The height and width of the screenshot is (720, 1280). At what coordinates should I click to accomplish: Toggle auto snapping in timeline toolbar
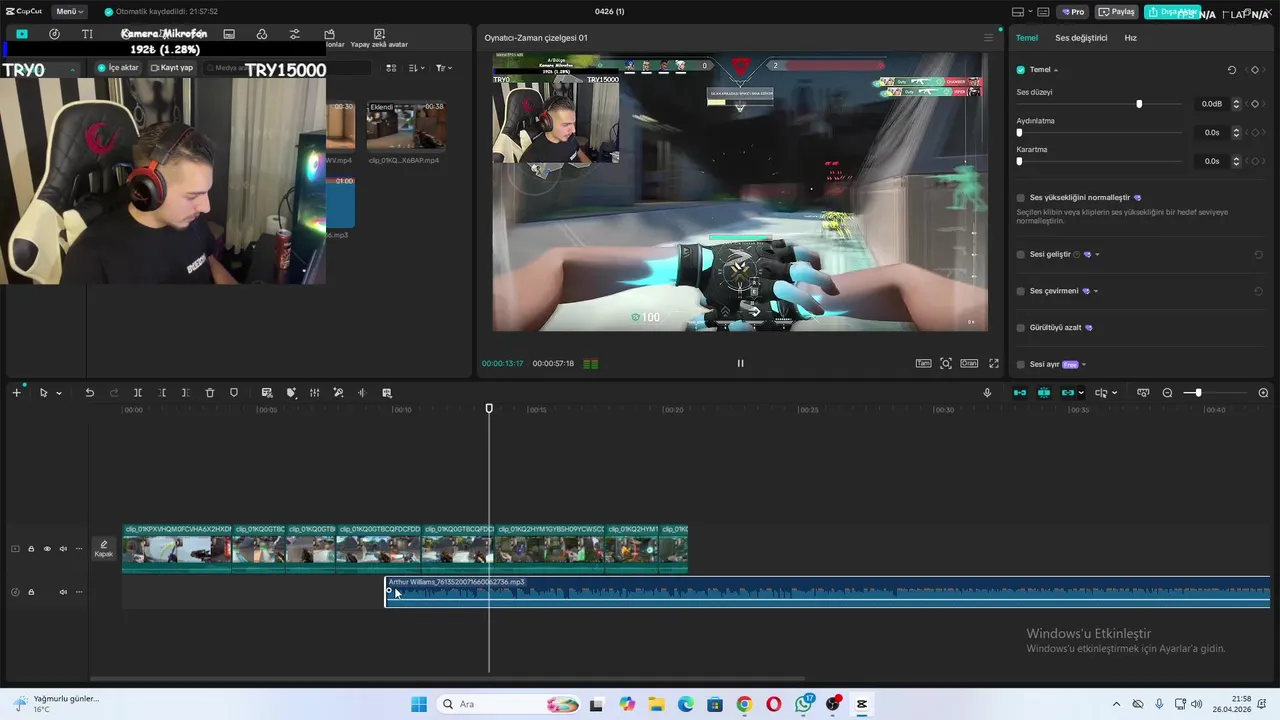[1044, 393]
